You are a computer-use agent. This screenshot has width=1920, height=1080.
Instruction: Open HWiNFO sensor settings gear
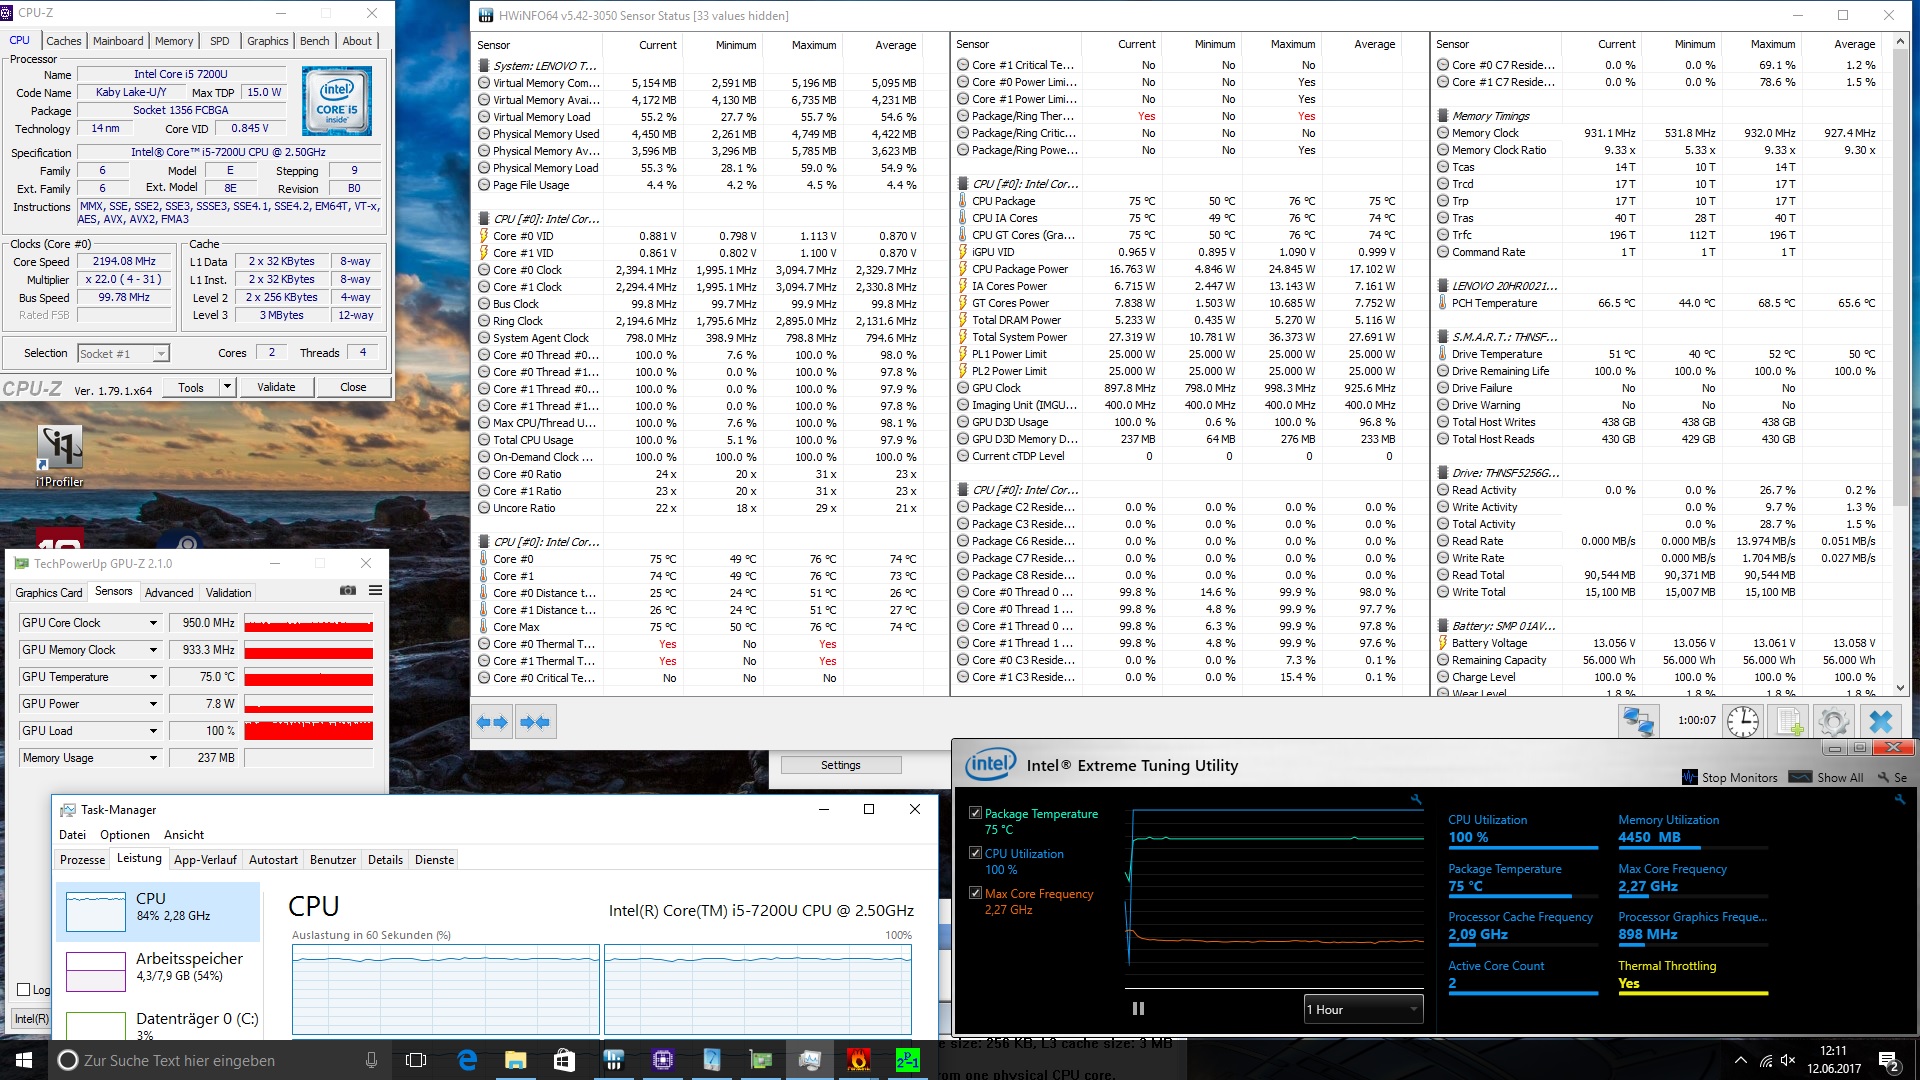pos(1834,721)
